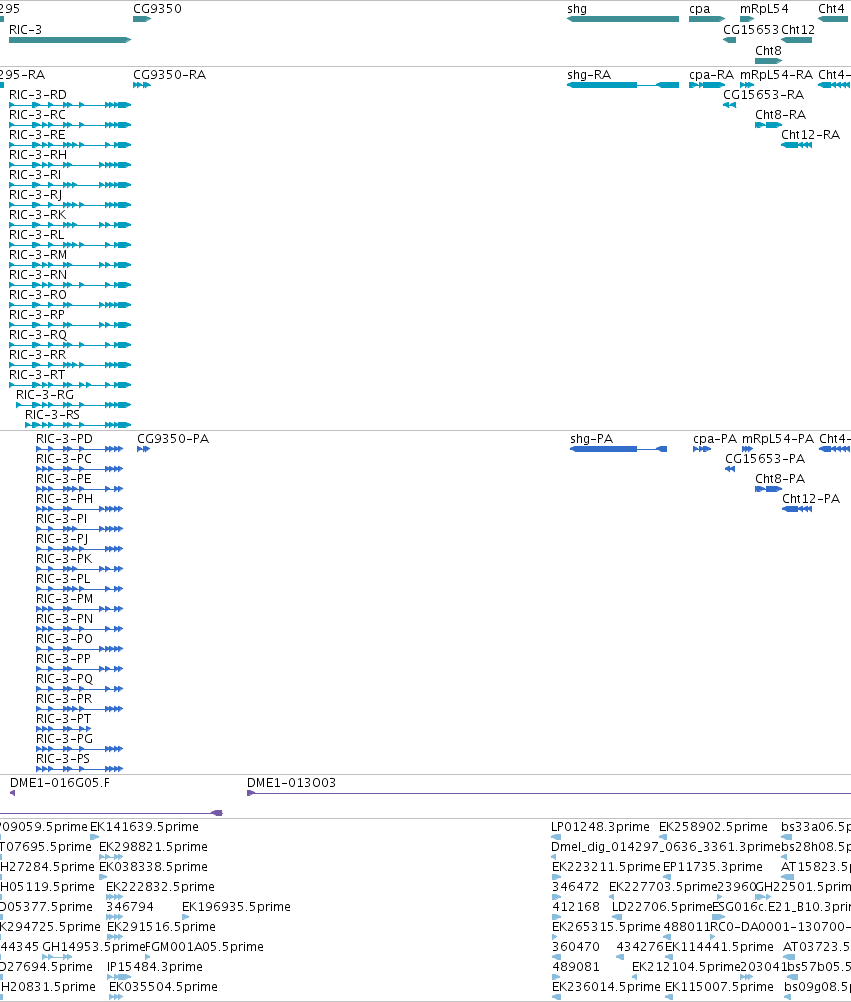The image size is (851, 1002).
Task: Click transcript RIC-3-RH
Action: 70,165
